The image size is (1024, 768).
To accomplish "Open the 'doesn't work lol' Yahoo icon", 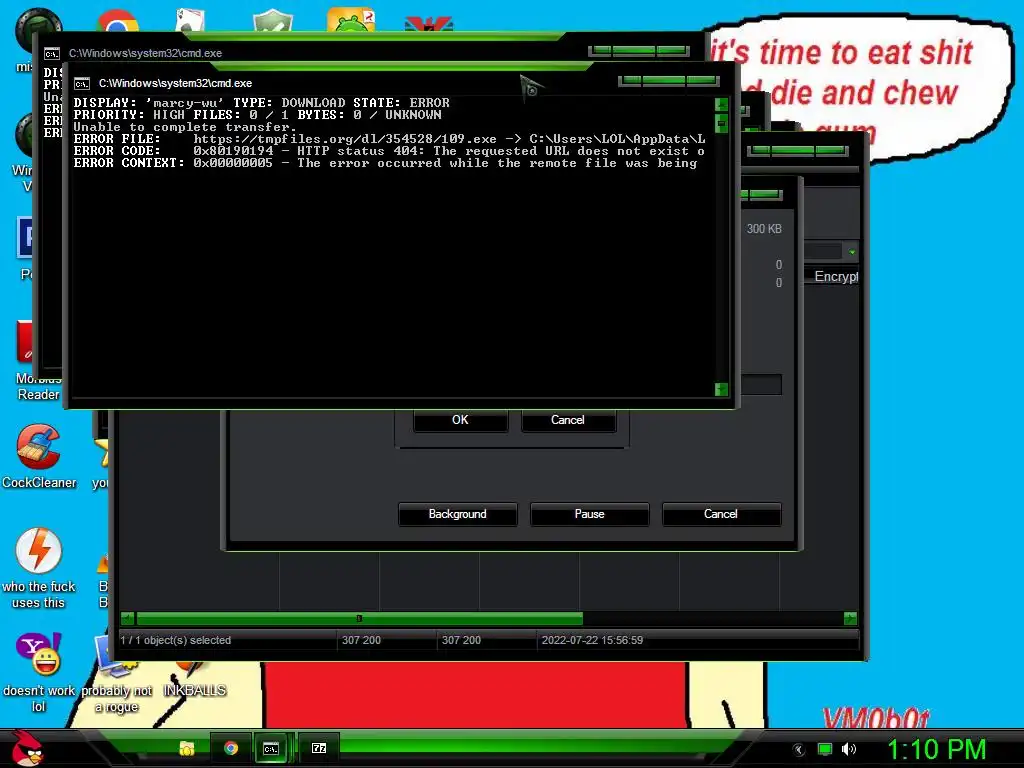I will point(39,673).
